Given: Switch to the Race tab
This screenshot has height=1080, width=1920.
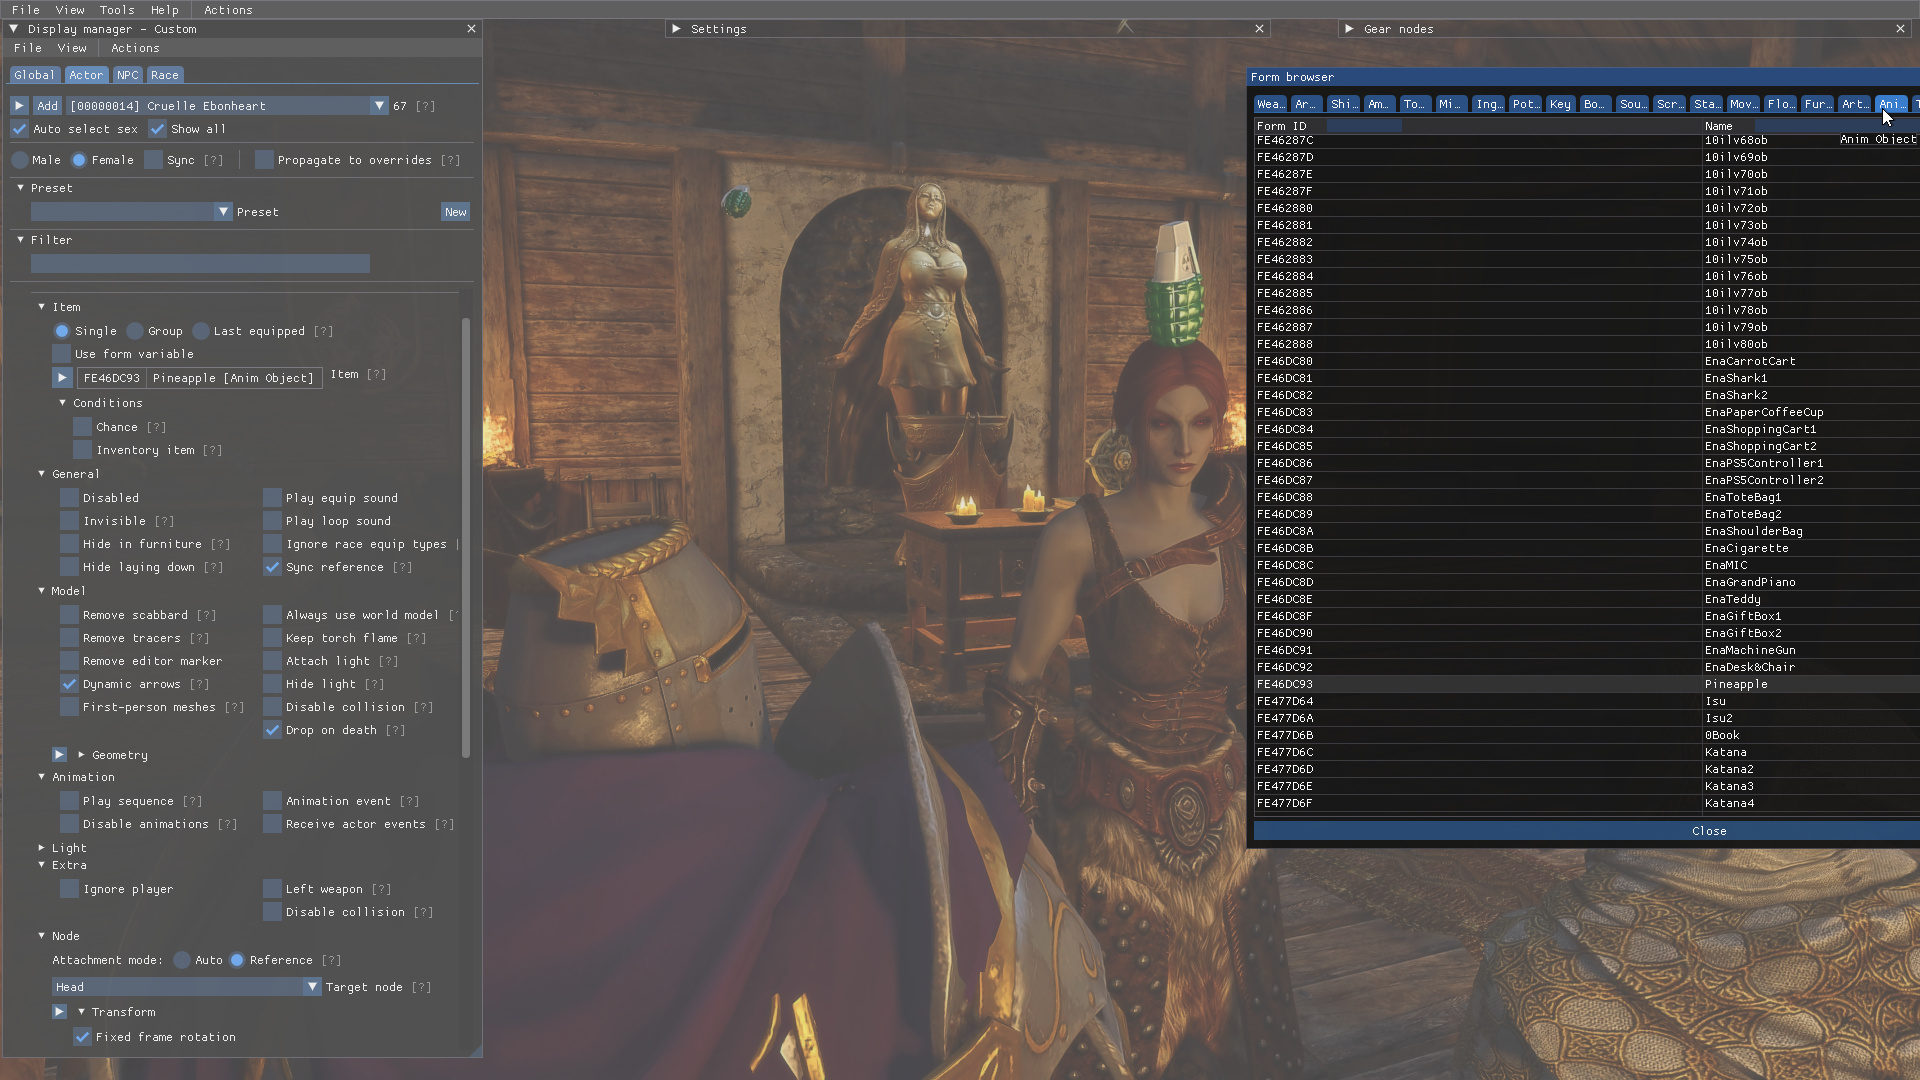Looking at the screenshot, I should (165, 75).
